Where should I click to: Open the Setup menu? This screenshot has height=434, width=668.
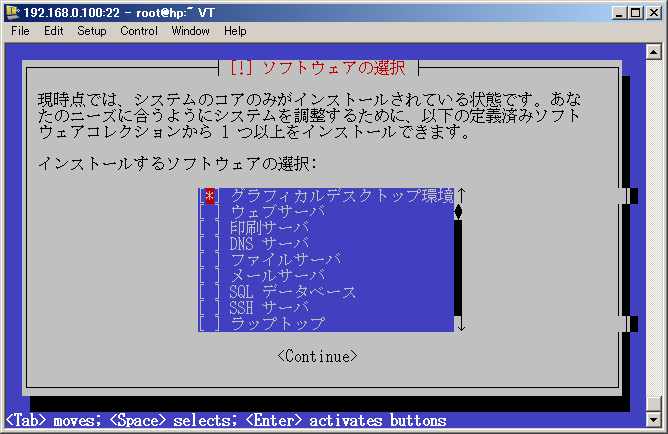pos(92,31)
